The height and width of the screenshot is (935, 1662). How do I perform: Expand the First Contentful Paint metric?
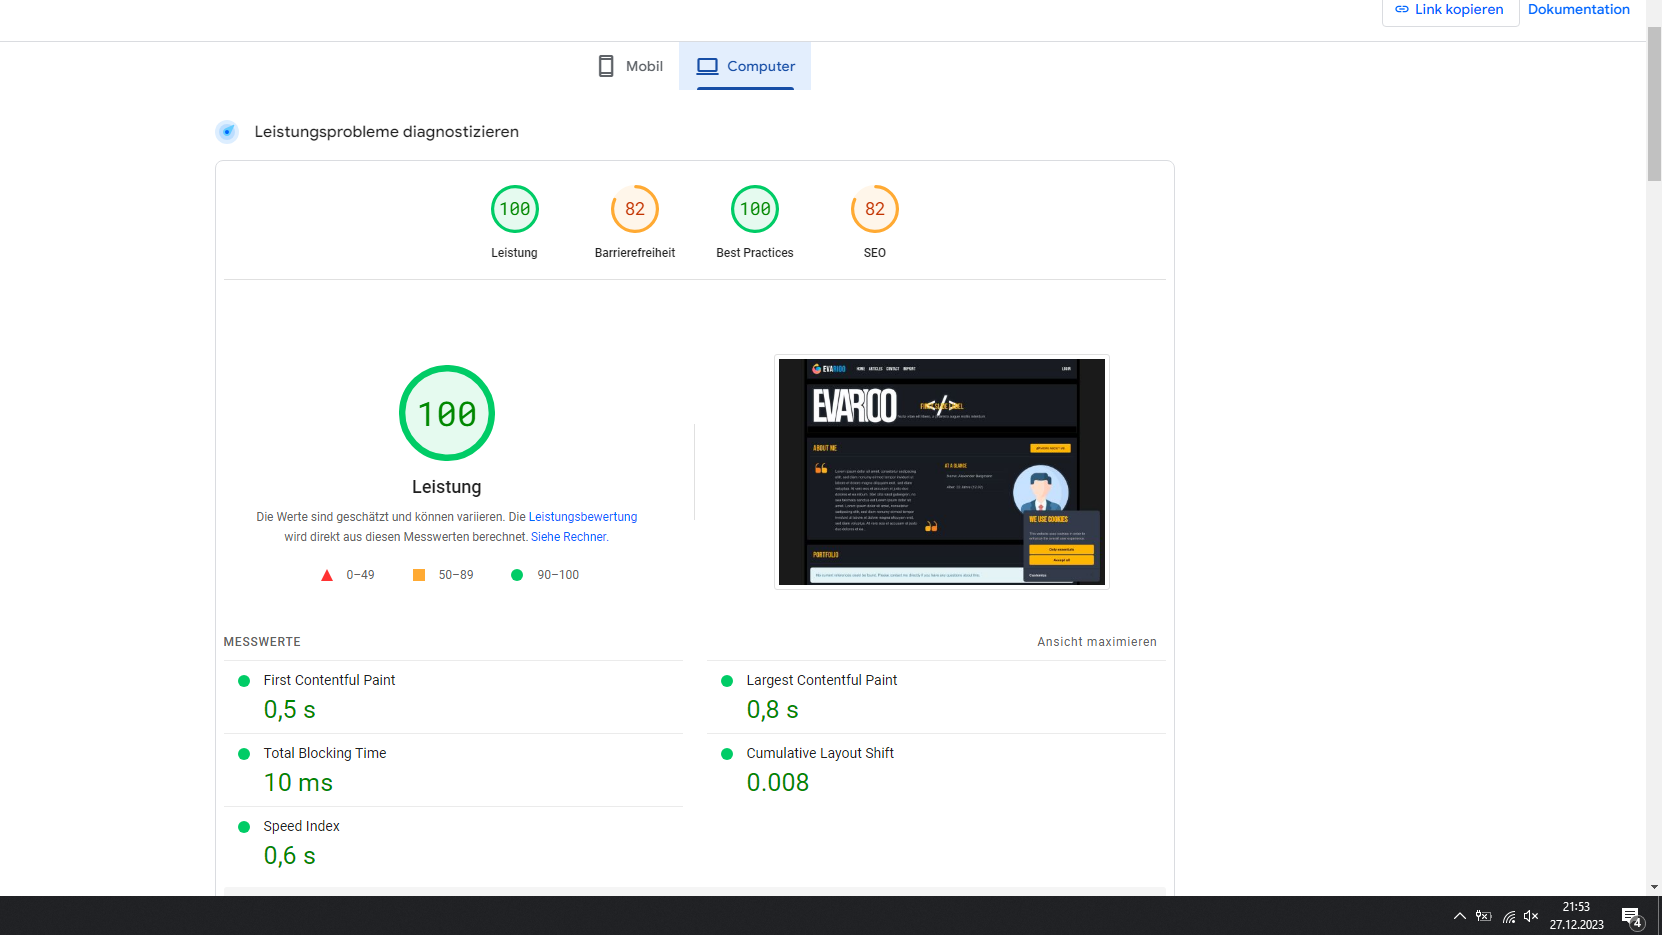click(329, 680)
